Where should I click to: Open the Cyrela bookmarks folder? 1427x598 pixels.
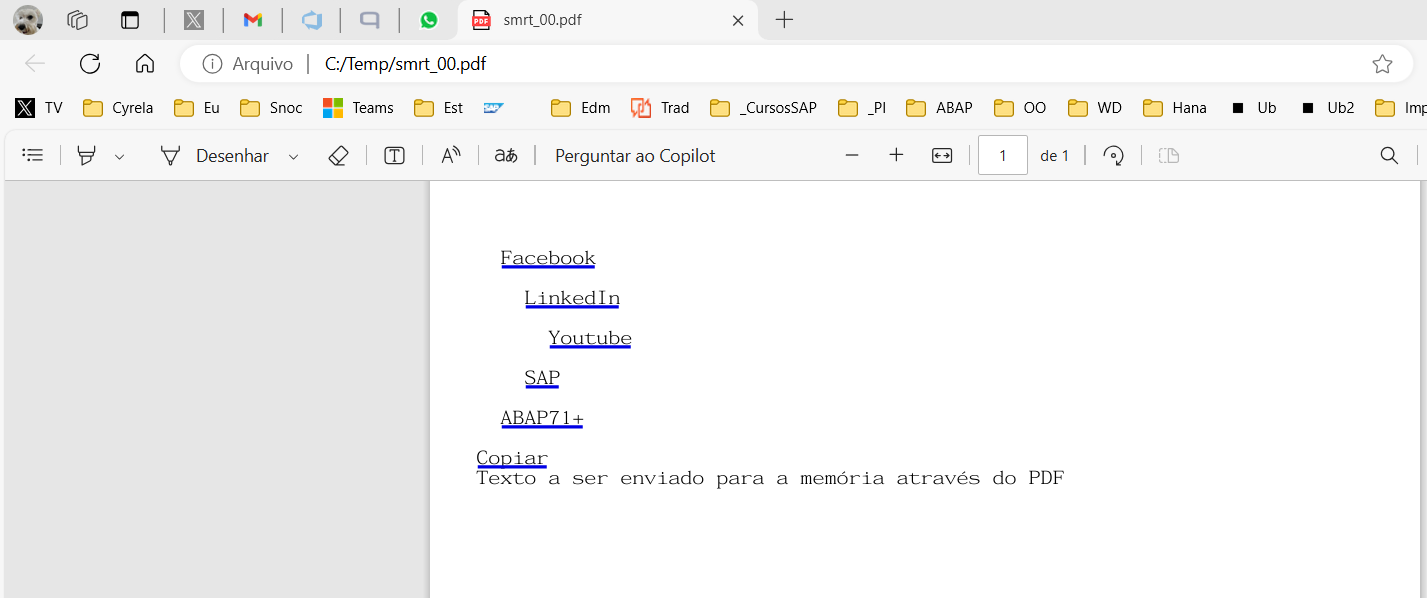point(118,108)
